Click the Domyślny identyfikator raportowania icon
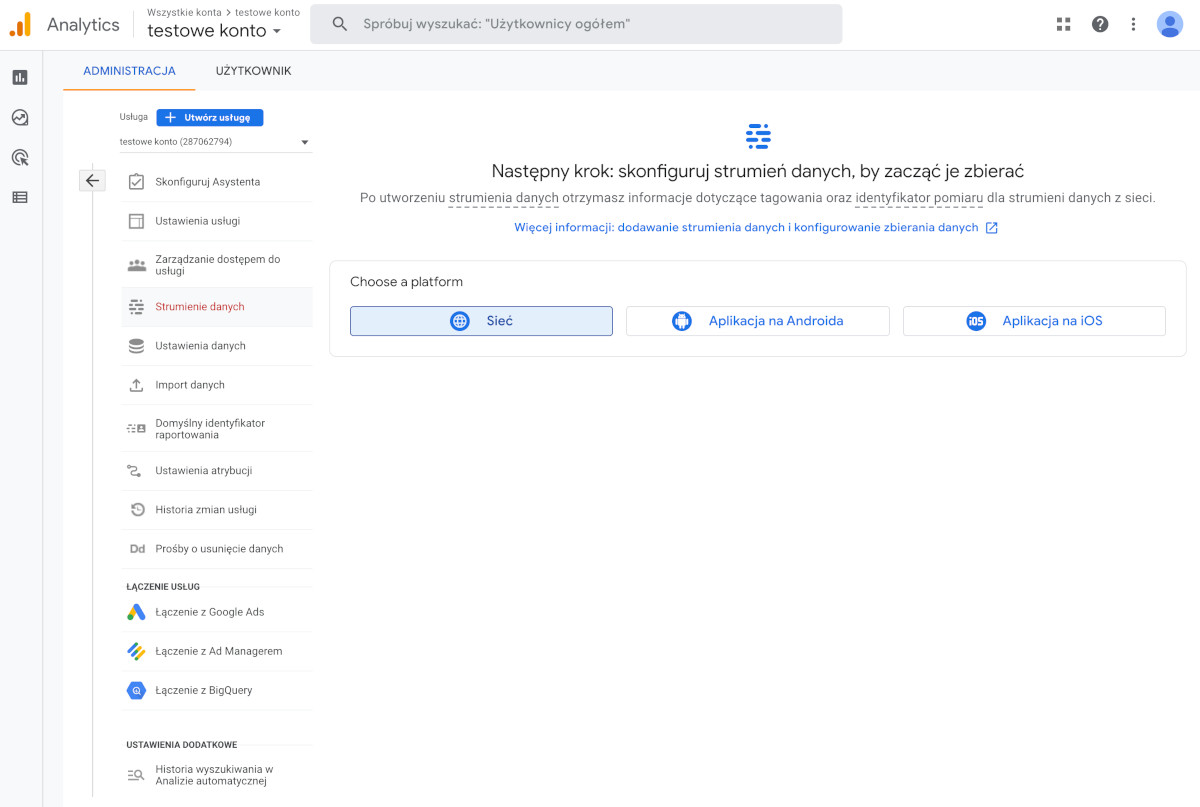This screenshot has width=1200, height=807. (x=137, y=429)
